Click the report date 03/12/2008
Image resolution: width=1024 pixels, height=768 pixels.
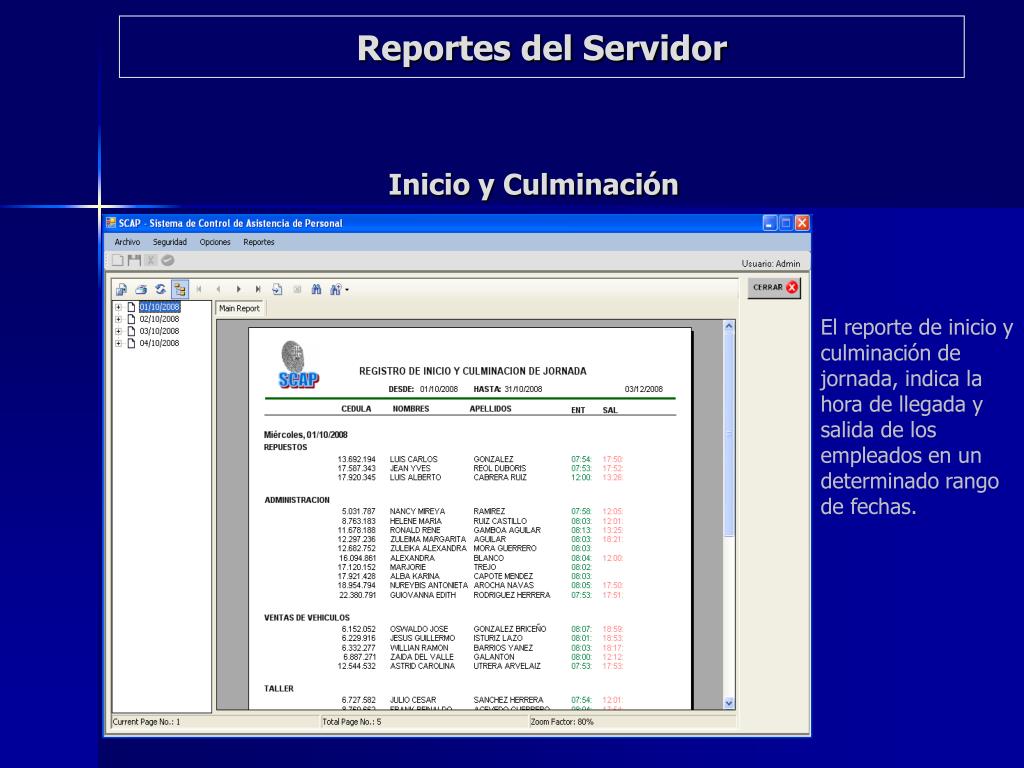[643, 389]
